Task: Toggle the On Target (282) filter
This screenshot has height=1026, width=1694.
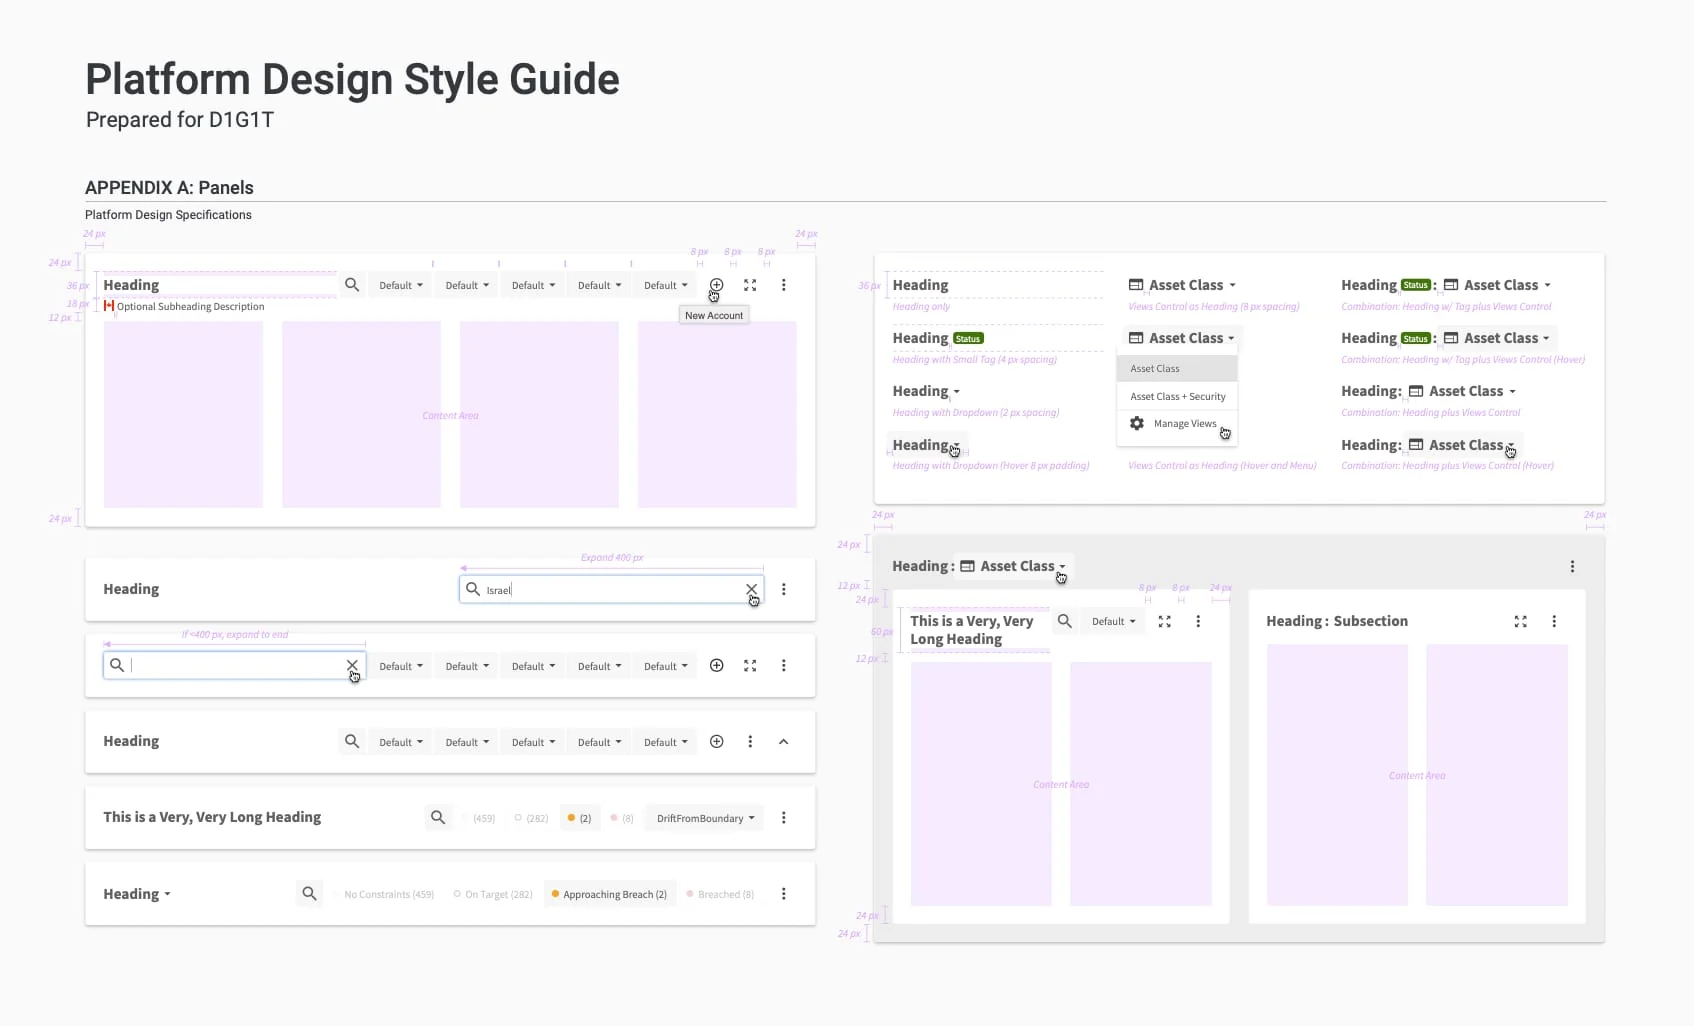Action: pyautogui.click(x=493, y=894)
